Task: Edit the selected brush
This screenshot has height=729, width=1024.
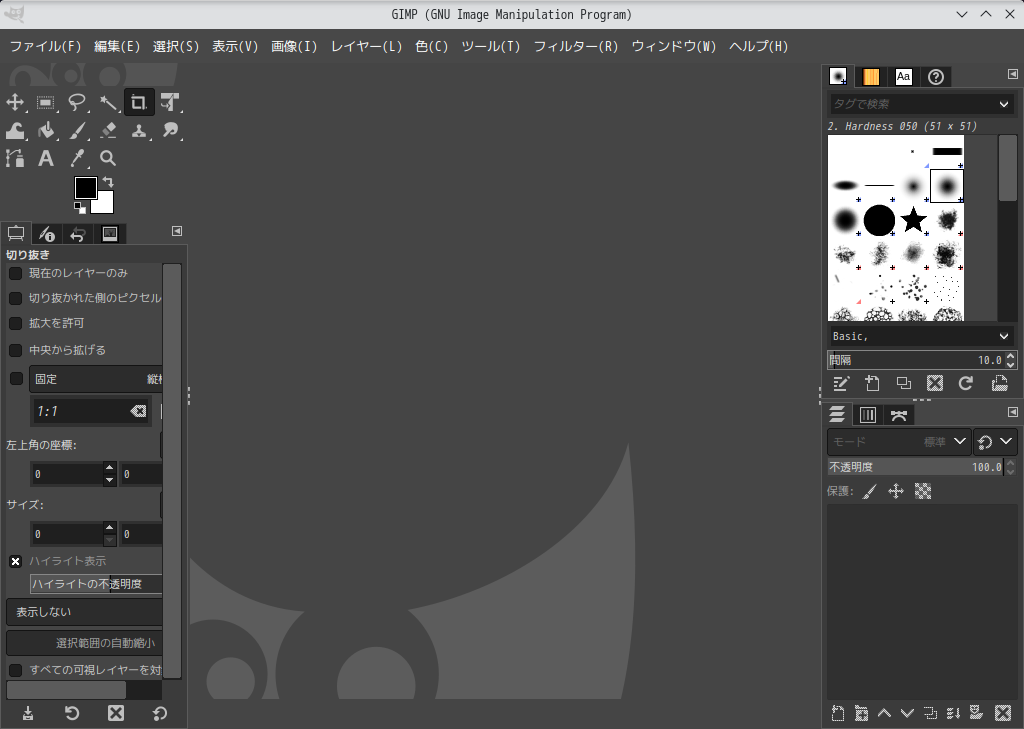Action: pyautogui.click(x=840, y=383)
